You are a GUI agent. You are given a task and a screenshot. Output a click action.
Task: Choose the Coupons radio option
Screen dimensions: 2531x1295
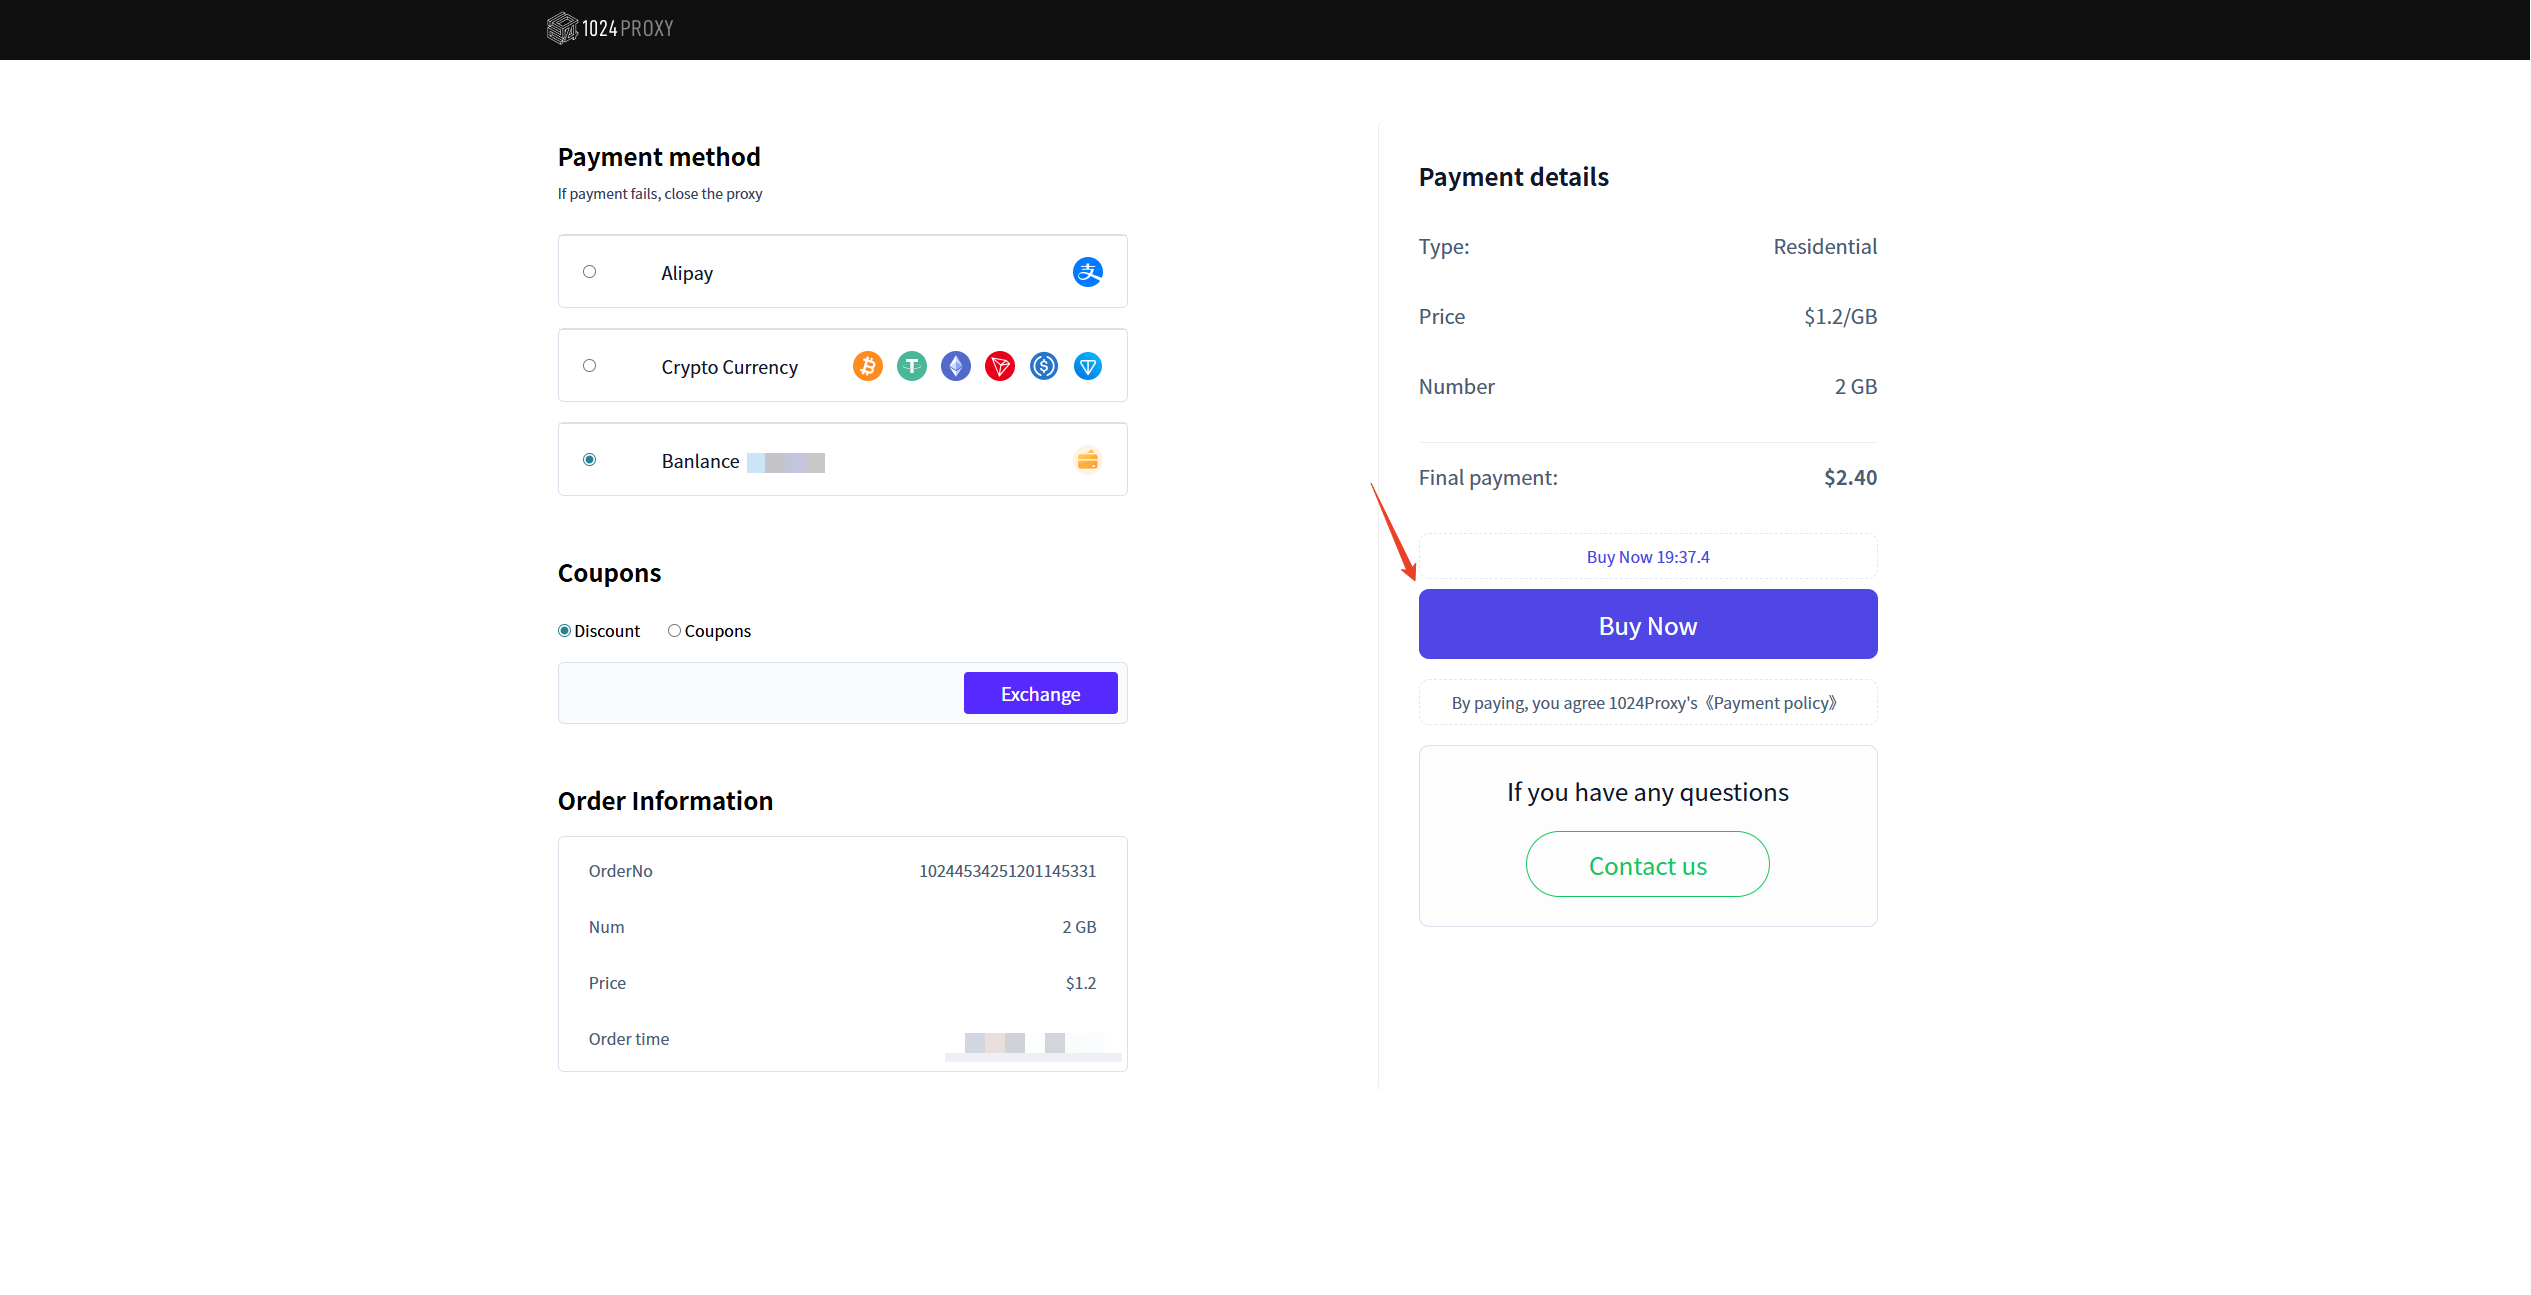[x=675, y=631]
